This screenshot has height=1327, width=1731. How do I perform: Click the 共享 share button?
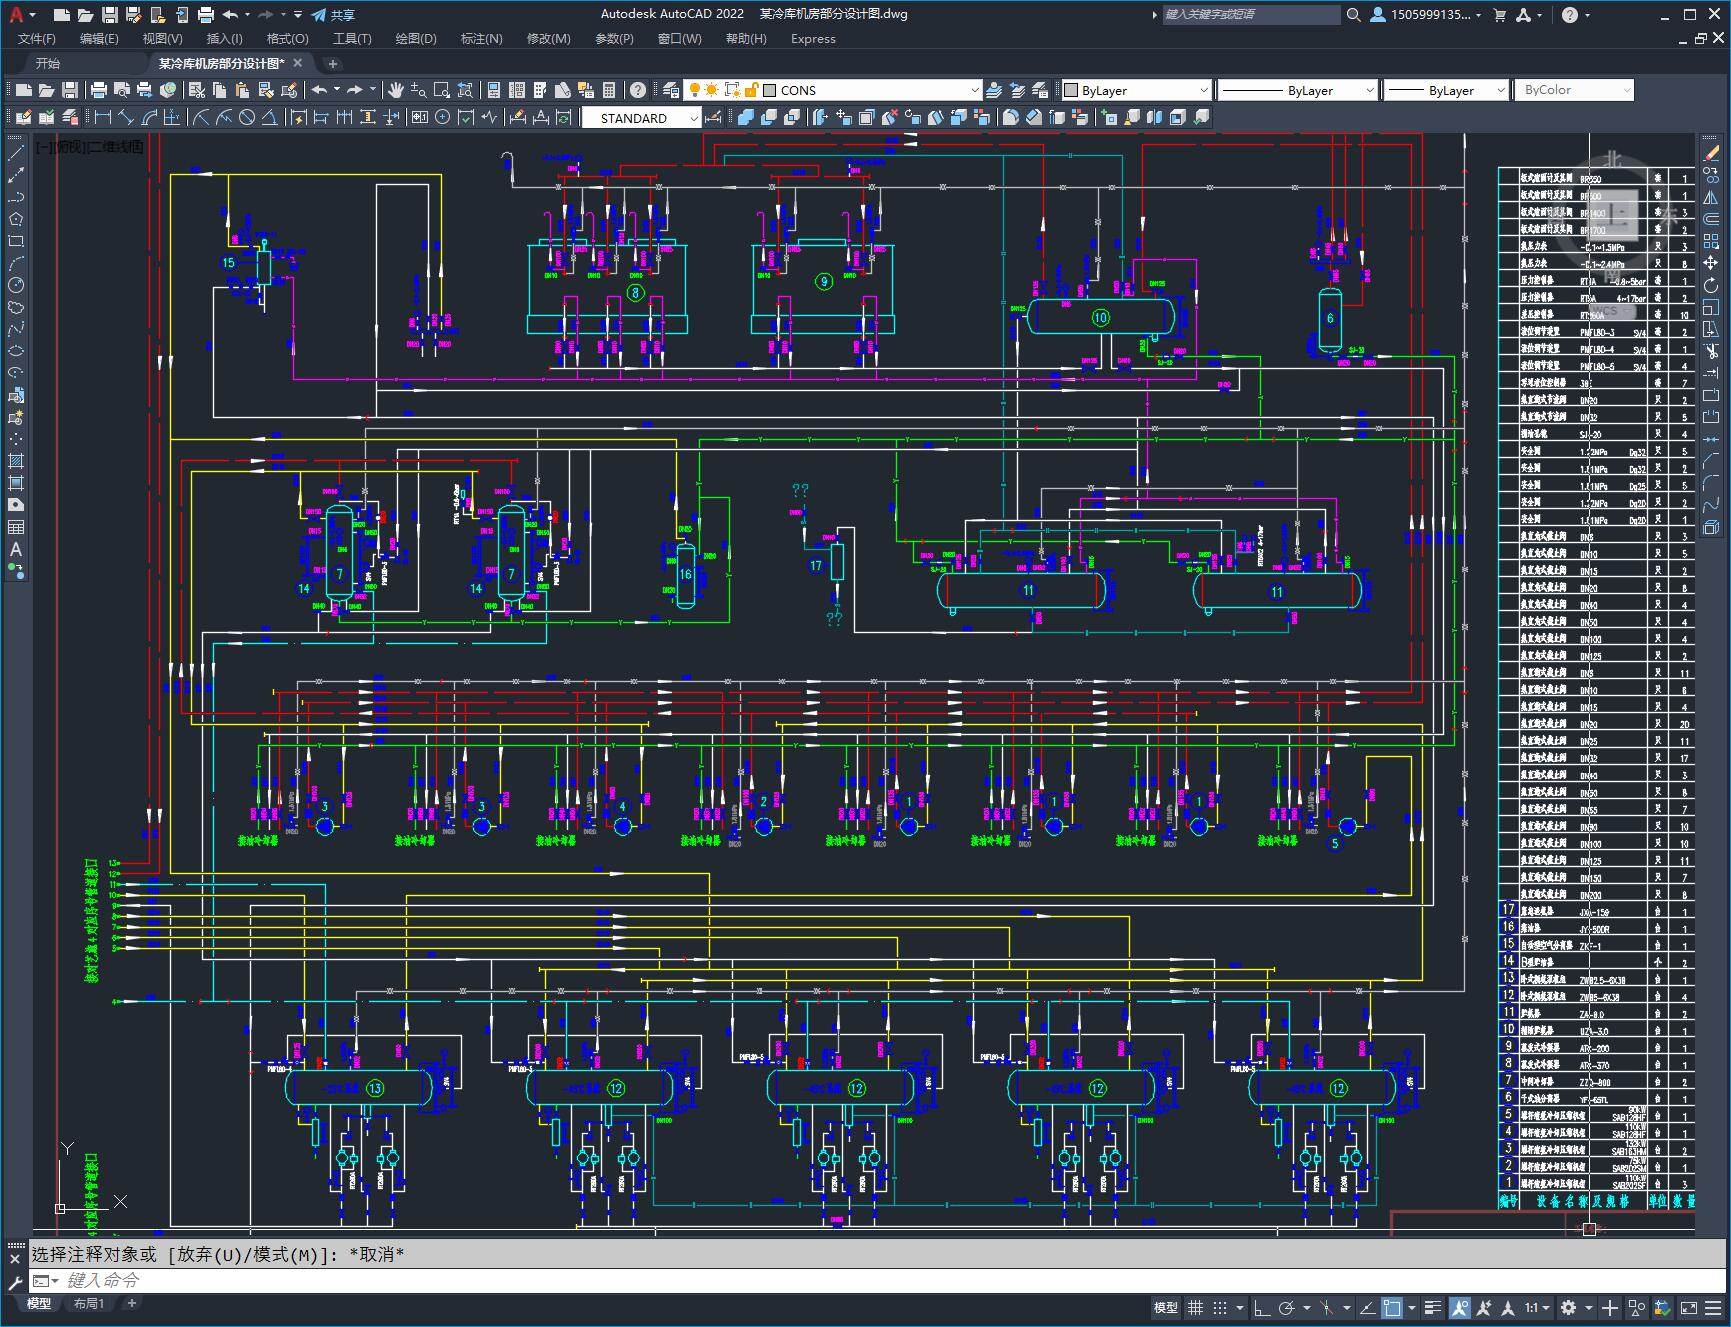(x=333, y=15)
